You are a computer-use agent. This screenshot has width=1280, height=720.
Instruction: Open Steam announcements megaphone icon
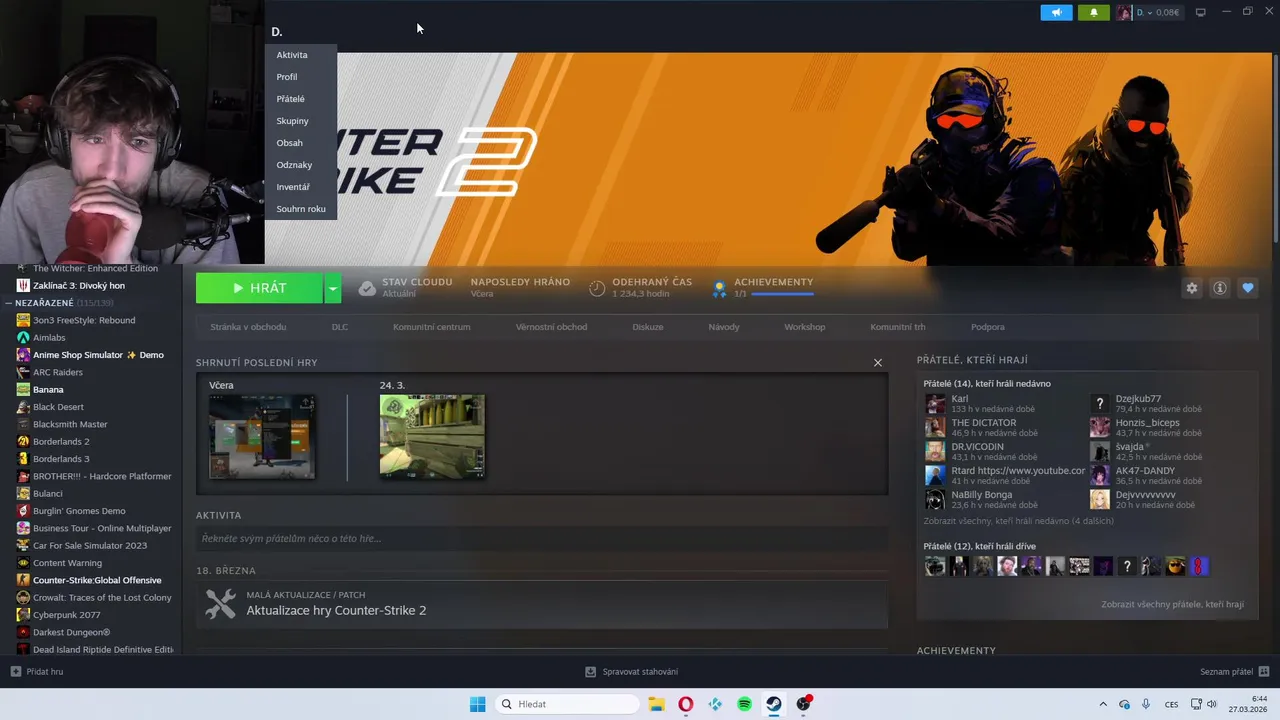click(1056, 13)
